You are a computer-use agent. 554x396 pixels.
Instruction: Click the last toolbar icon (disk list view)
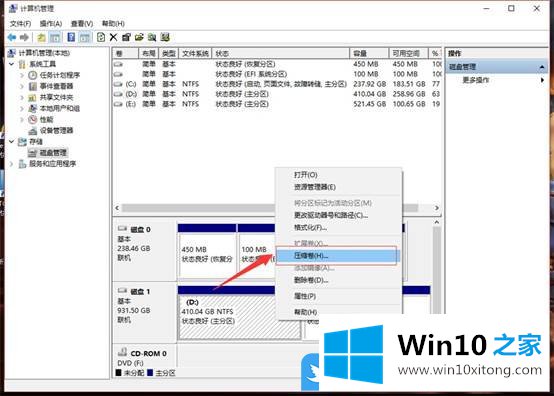pos(165,37)
